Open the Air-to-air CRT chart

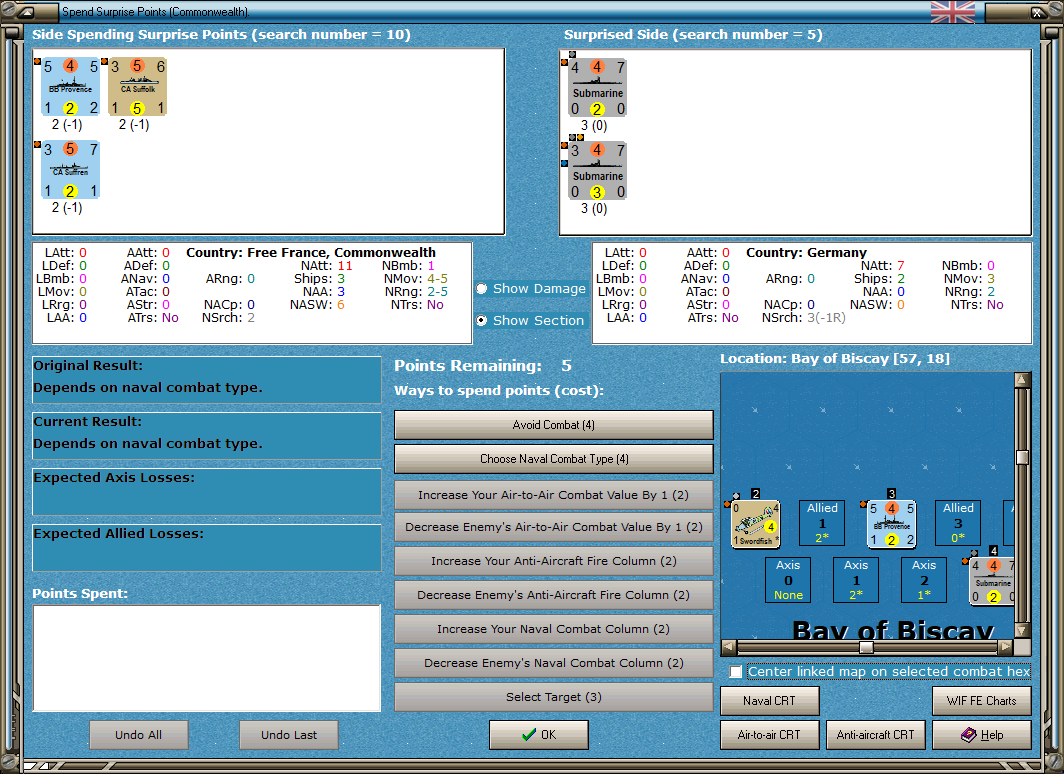point(770,735)
